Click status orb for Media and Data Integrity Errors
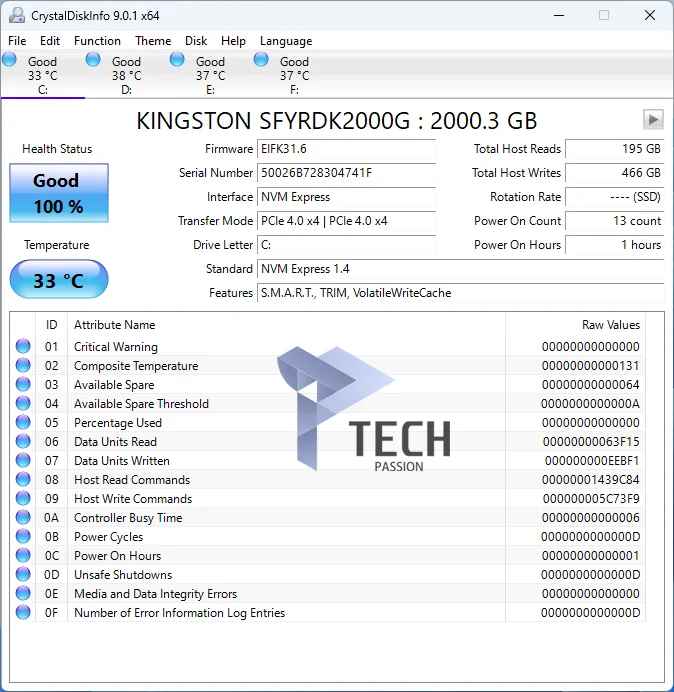This screenshot has width=674, height=692. click(x=23, y=593)
